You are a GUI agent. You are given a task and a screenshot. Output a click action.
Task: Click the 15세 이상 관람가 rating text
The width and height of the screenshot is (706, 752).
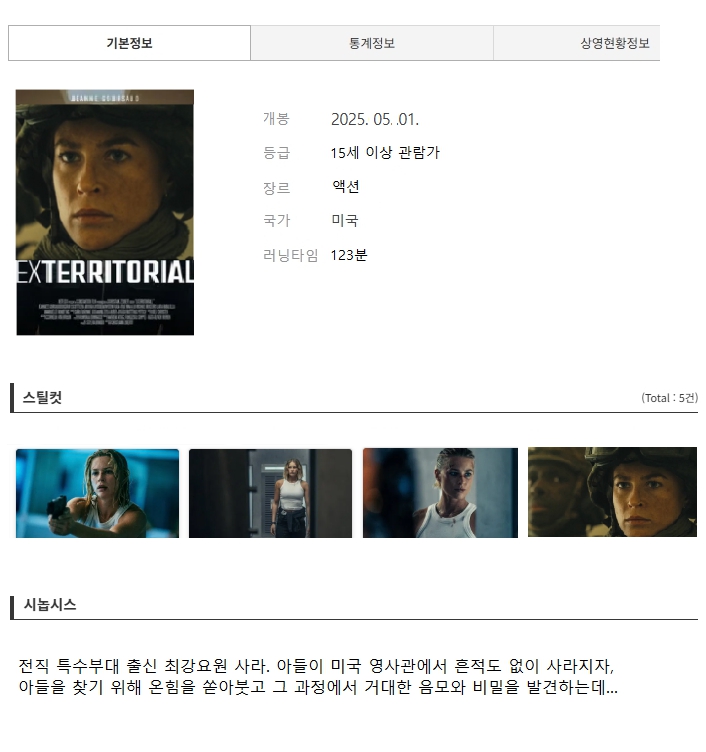[385, 153]
